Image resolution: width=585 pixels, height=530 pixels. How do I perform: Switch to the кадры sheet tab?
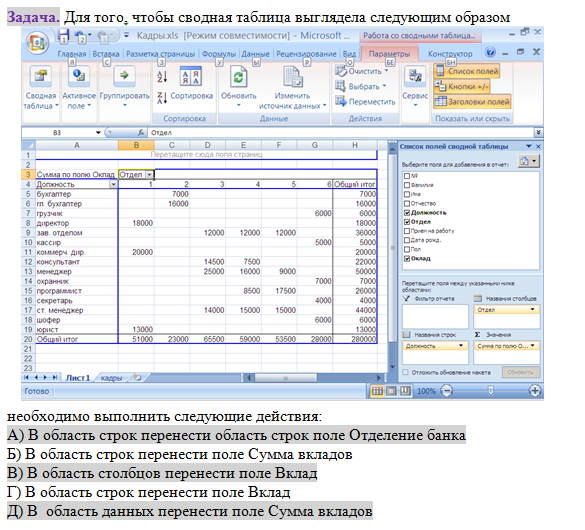tap(111, 378)
